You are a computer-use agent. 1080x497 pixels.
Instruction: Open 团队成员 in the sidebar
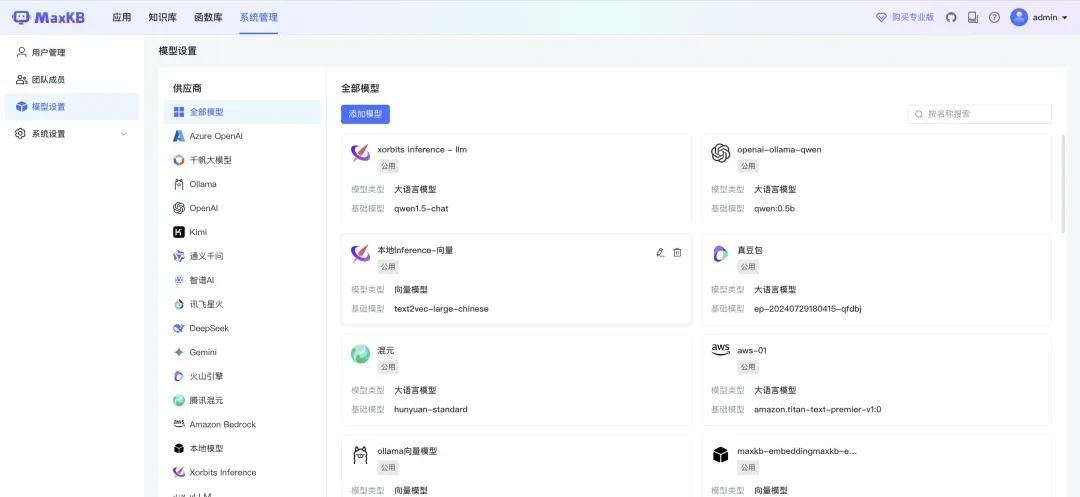click(72, 80)
